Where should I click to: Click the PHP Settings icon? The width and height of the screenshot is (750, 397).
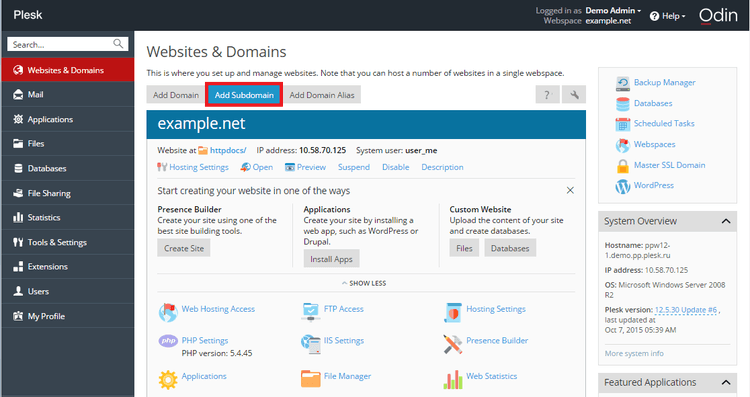pyautogui.click(x=168, y=341)
